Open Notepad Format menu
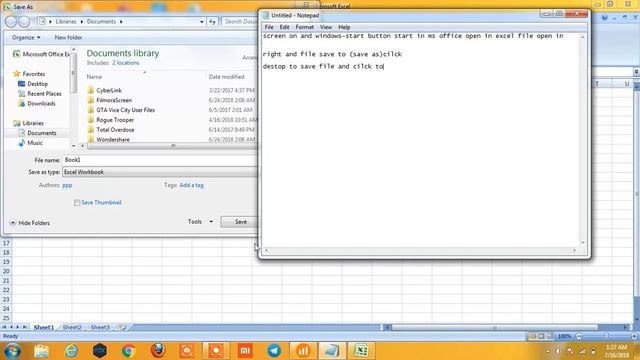 (304, 27)
